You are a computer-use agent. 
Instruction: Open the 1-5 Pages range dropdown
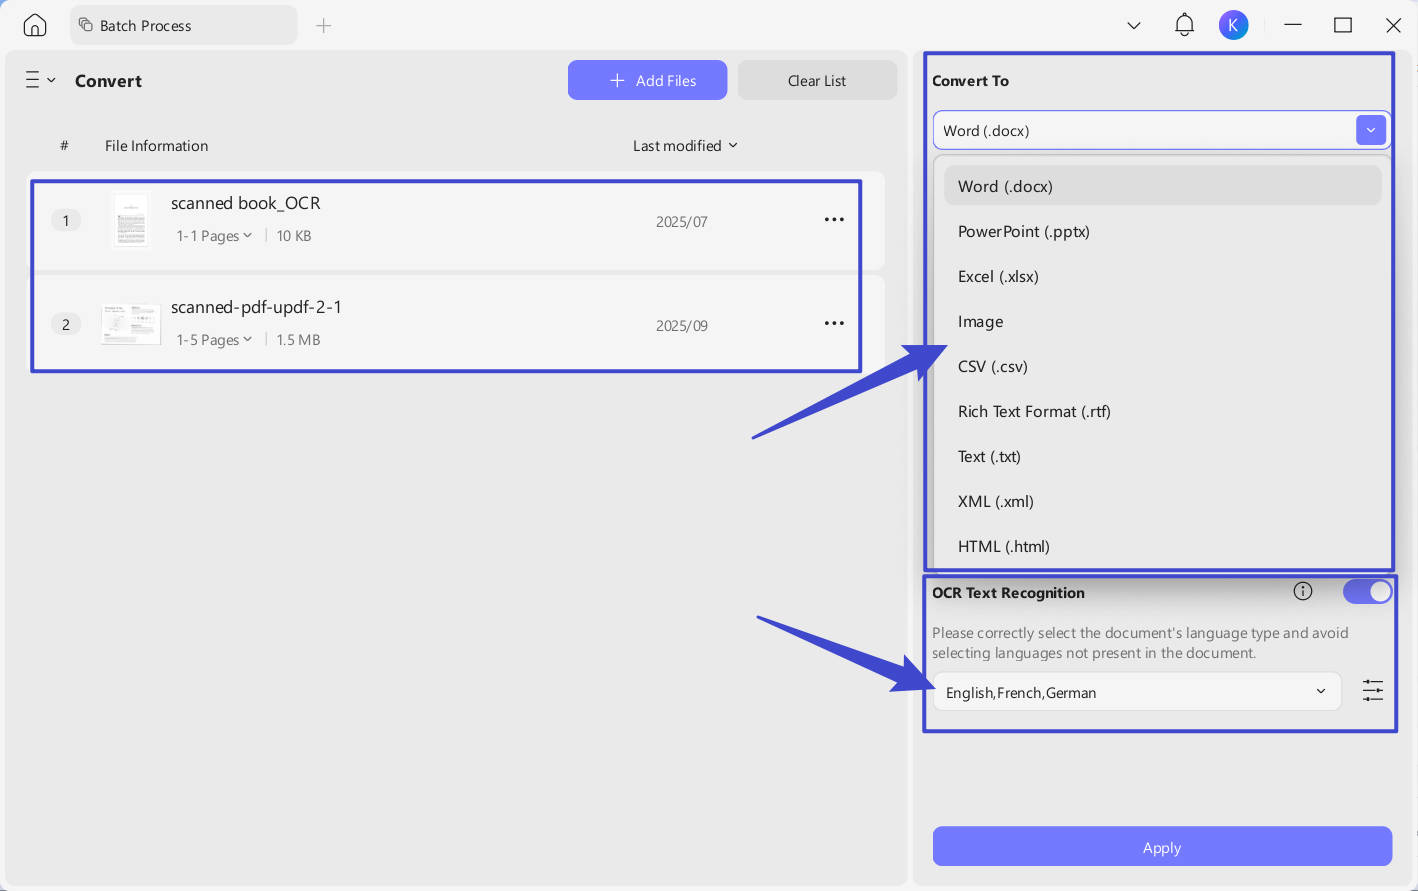(x=214, y=340)
